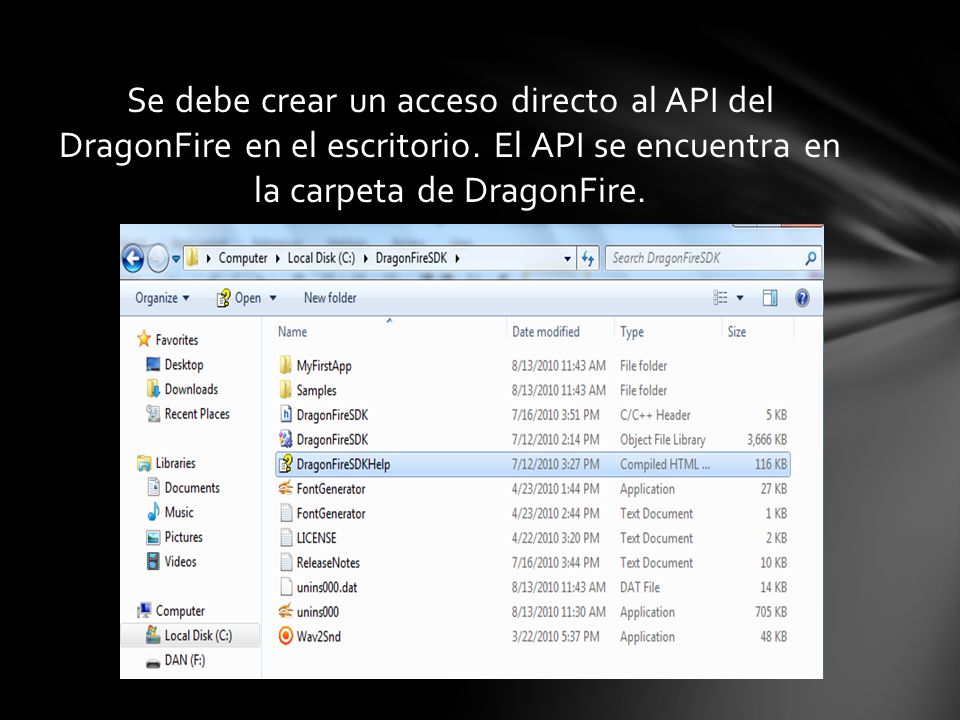This screenshot has width=960, height=720.
Task: Click the LICENSE file icon
Action: click(x=285, y=538)
